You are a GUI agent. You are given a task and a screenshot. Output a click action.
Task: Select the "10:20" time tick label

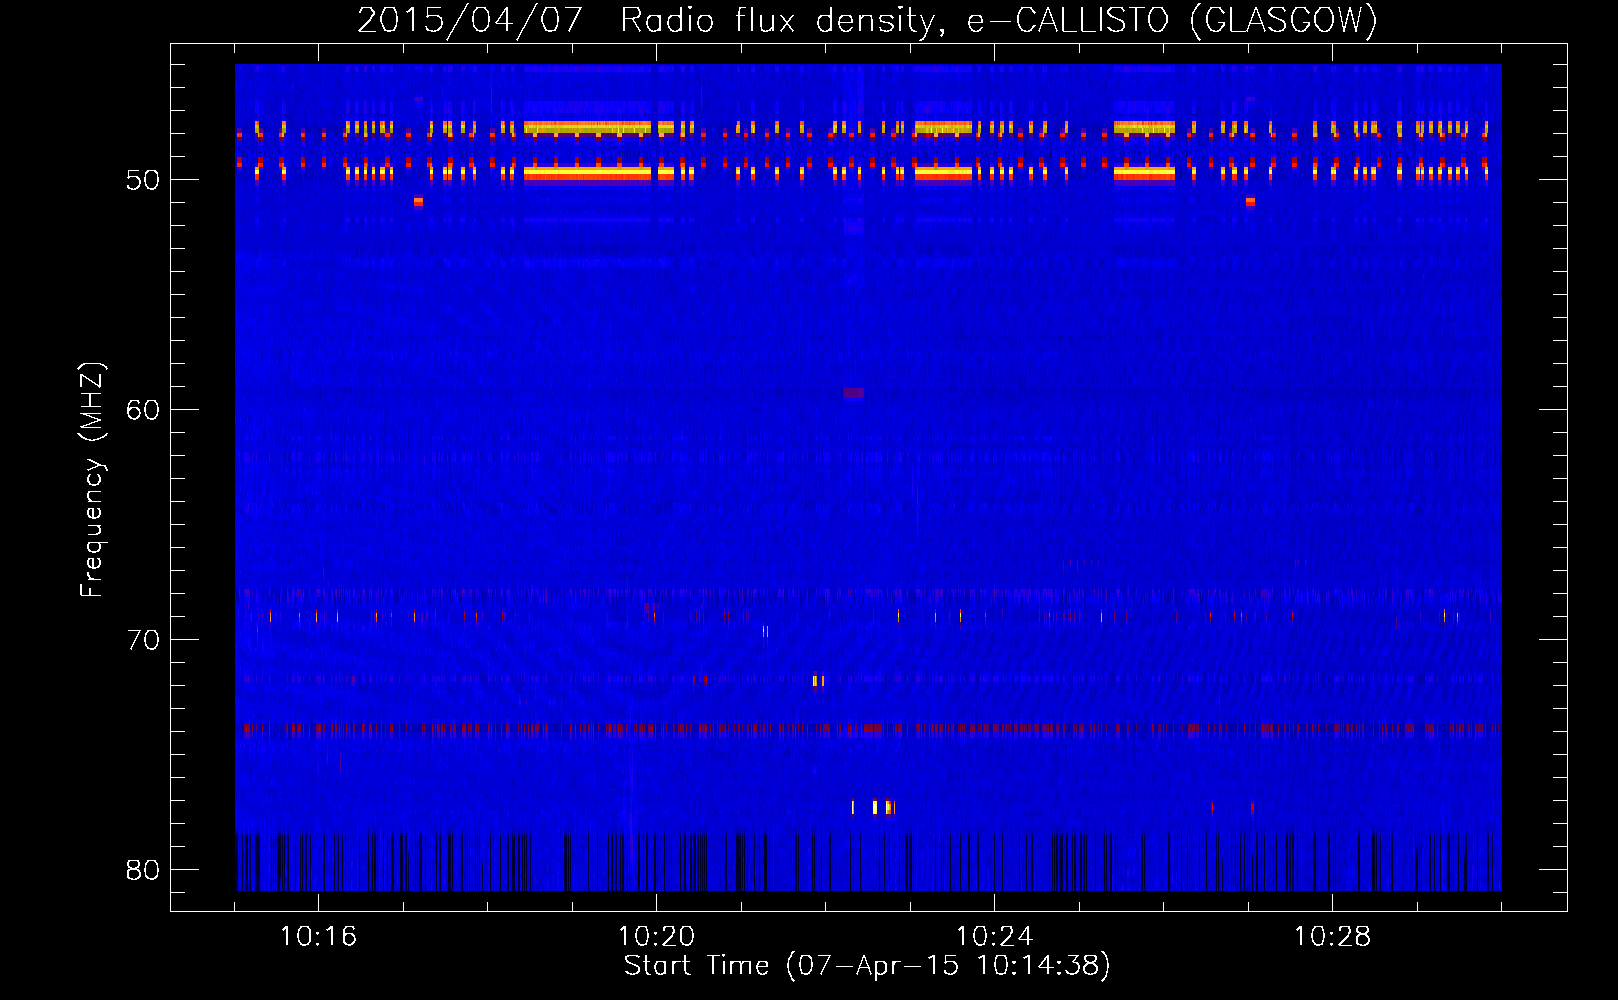click(656, 936)
